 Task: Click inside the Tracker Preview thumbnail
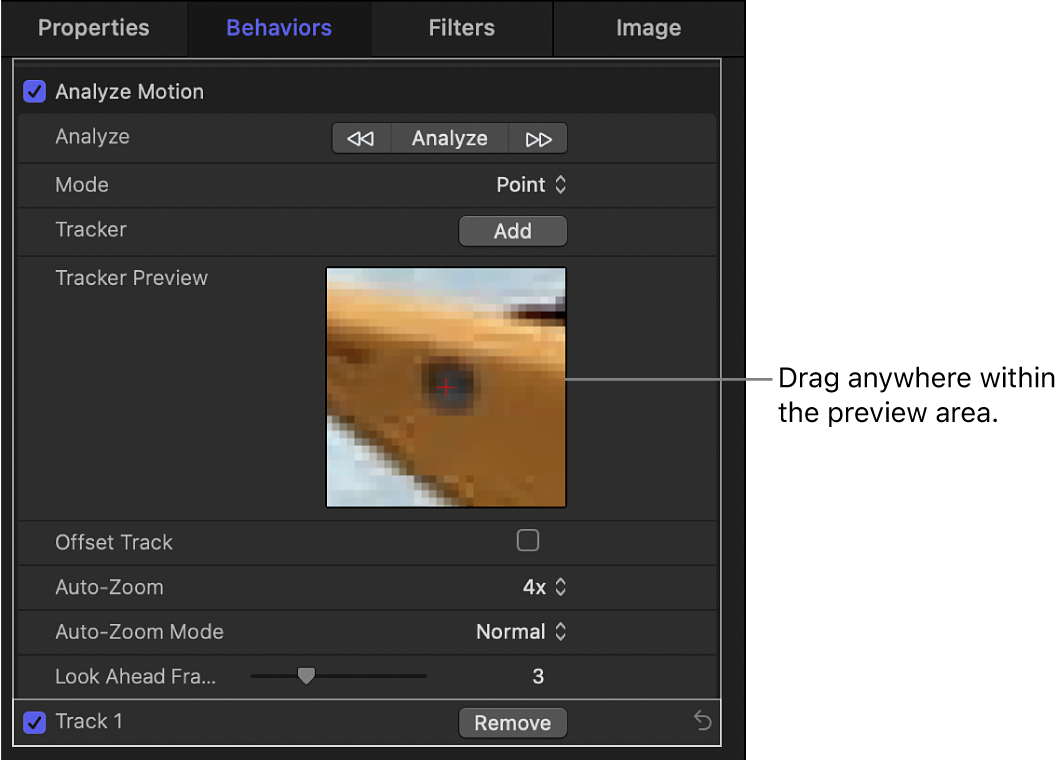(x=446, y=386)
